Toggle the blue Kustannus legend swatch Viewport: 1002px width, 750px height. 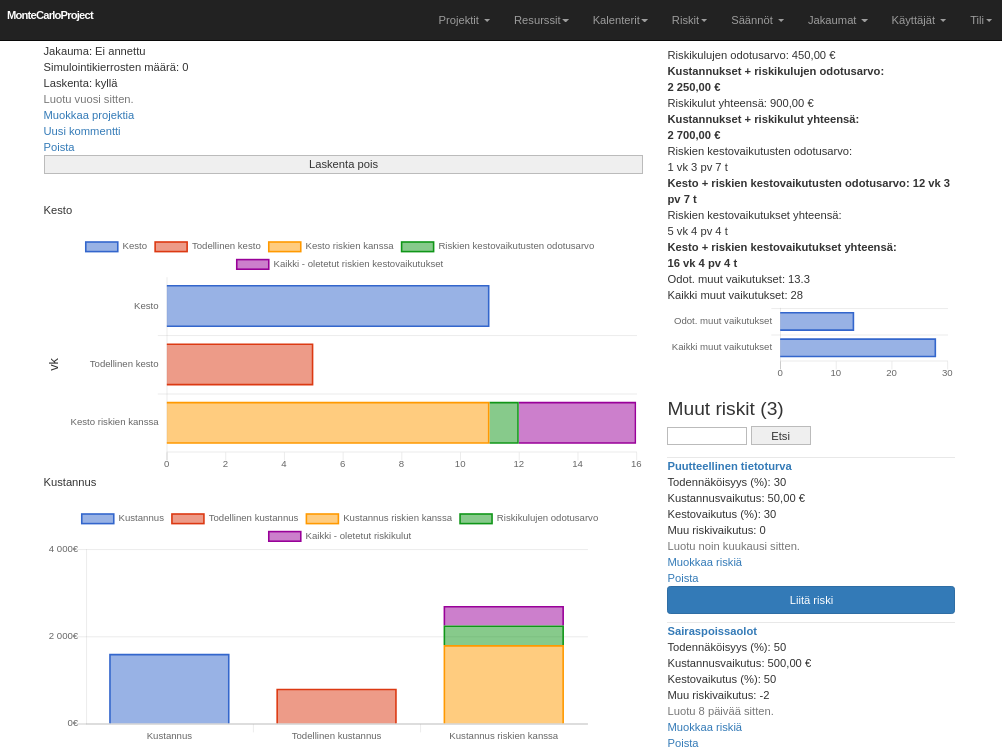click(98, 519)
